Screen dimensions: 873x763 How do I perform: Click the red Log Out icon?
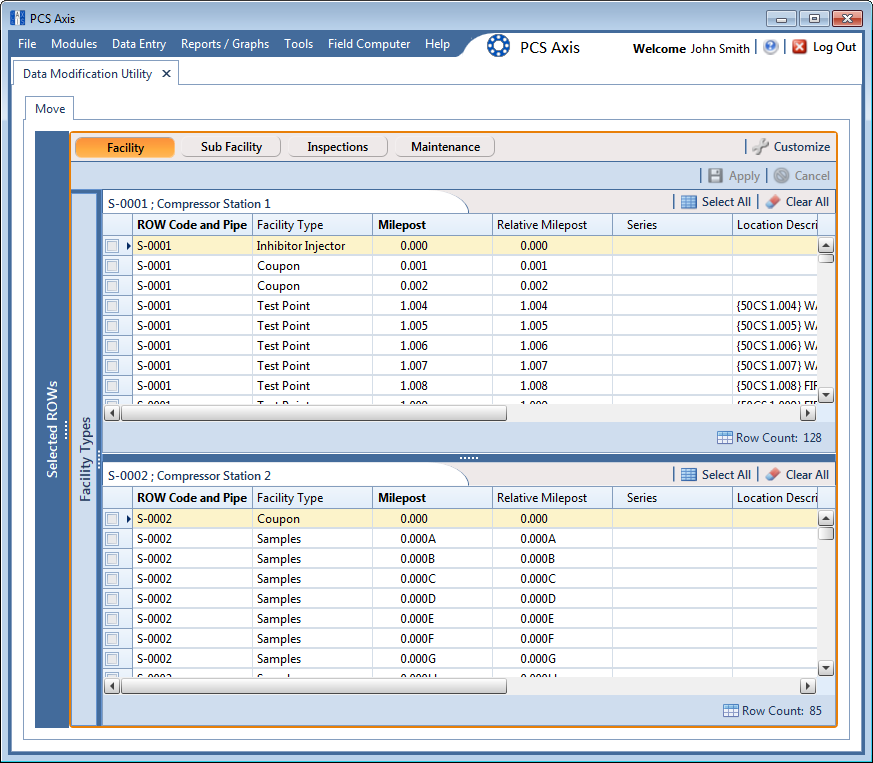(800, 47)
